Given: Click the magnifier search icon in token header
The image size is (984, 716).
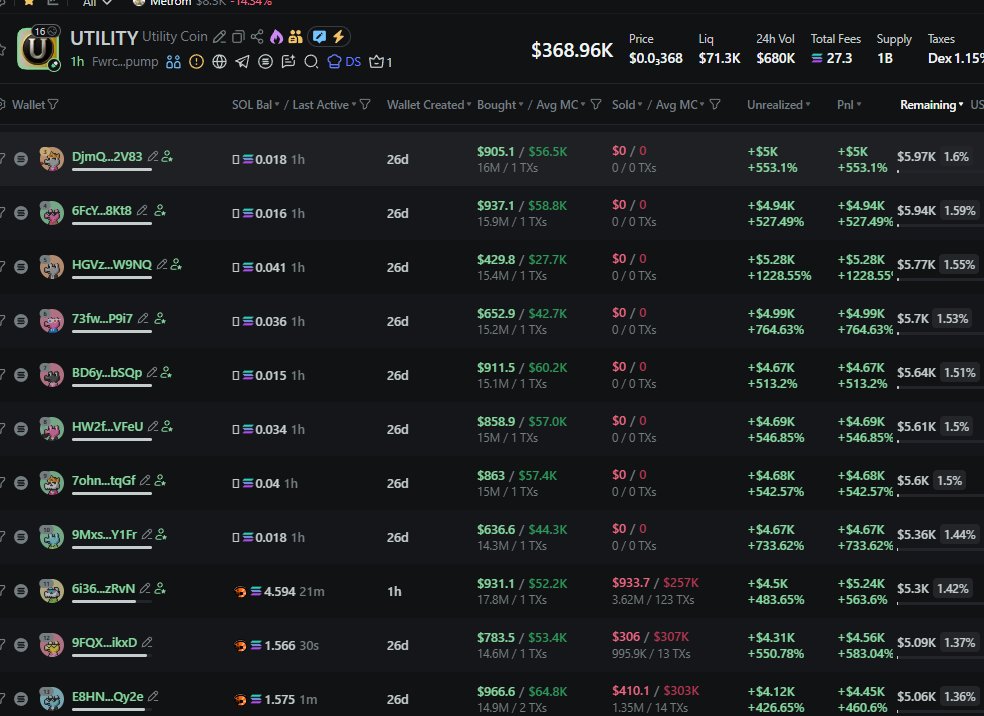Looking at the screenshot, I should (x=311, y=62).
